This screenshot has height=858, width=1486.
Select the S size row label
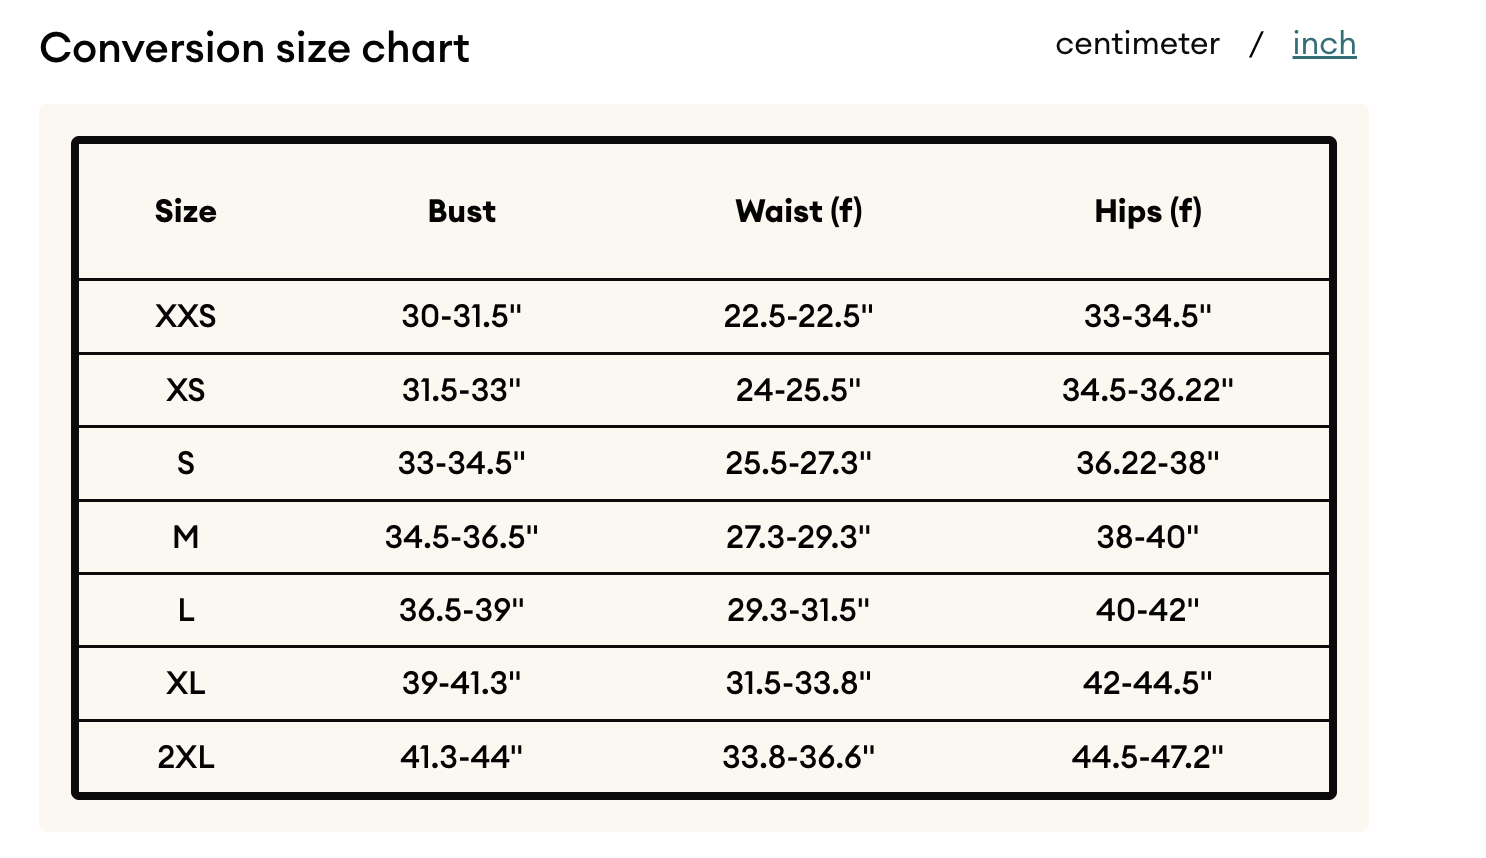click(x=186, y=463)
